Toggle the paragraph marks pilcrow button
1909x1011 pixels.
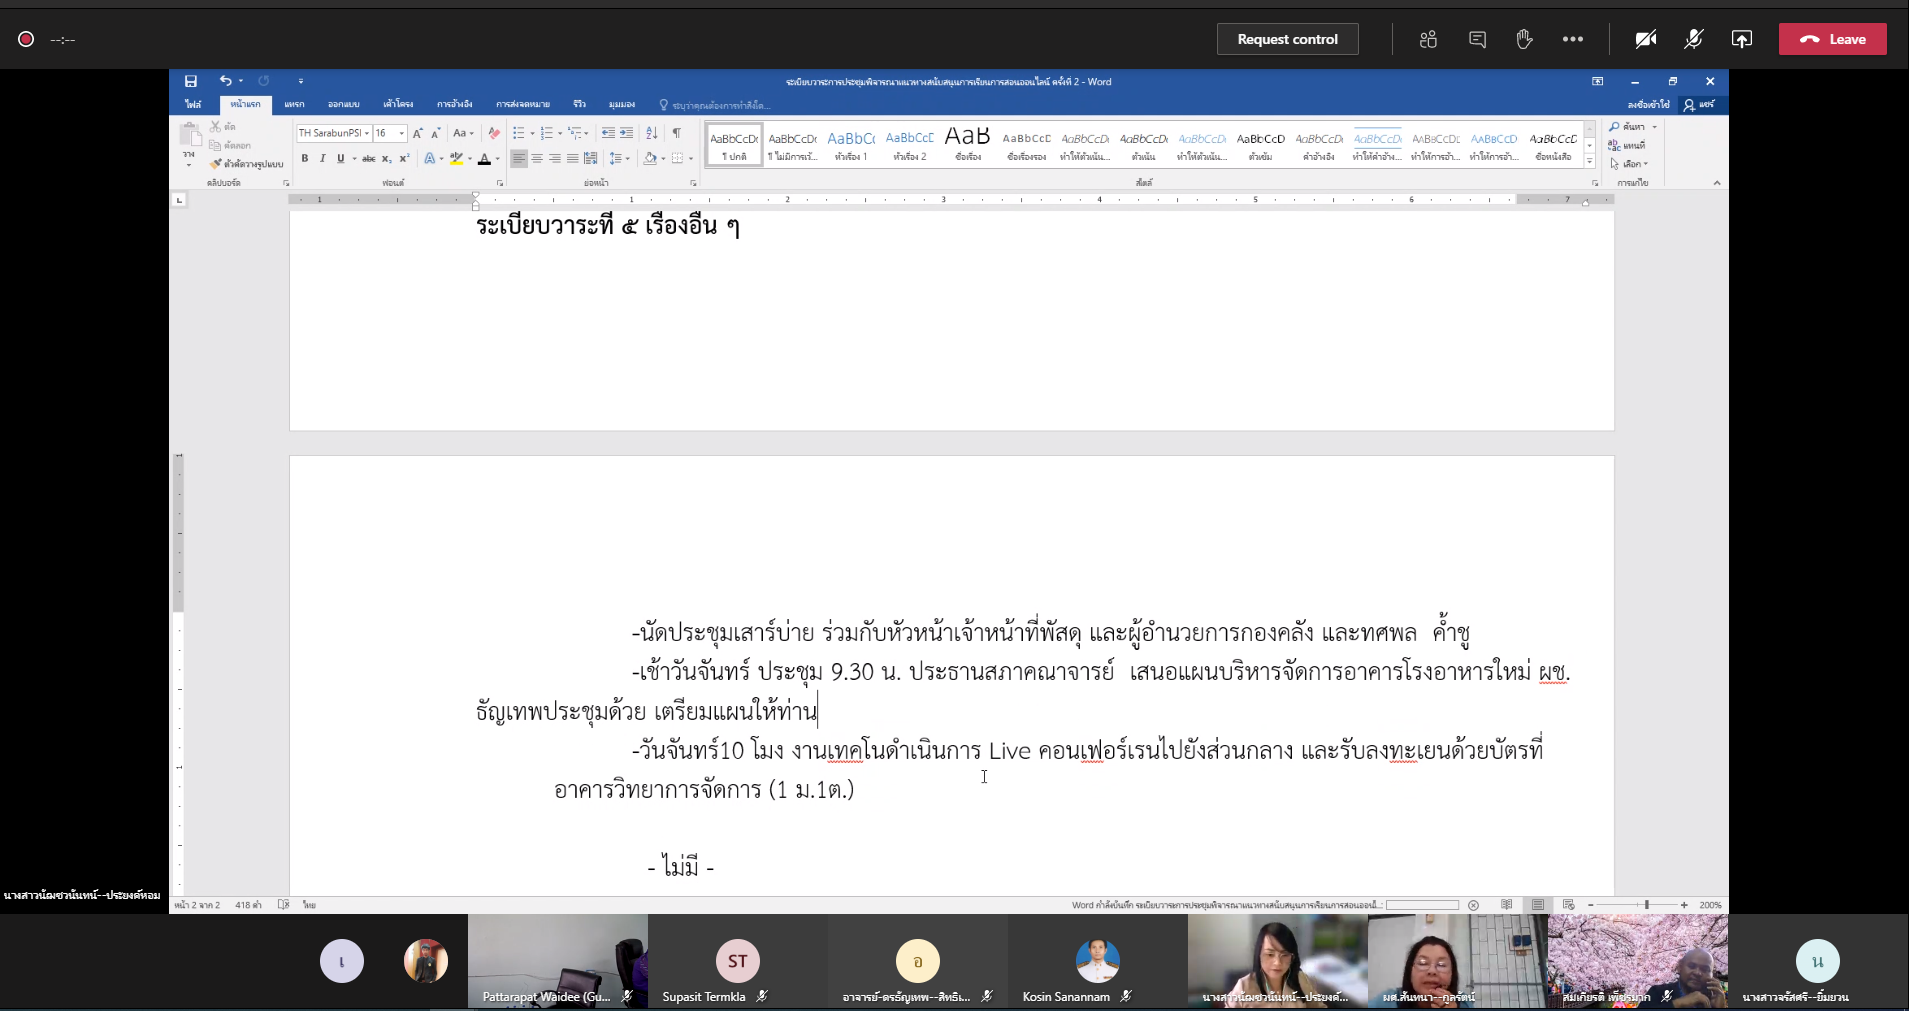pos(677,133)
